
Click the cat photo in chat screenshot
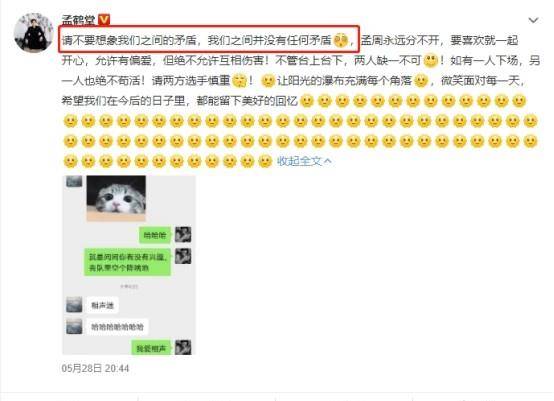click(116, 198)
